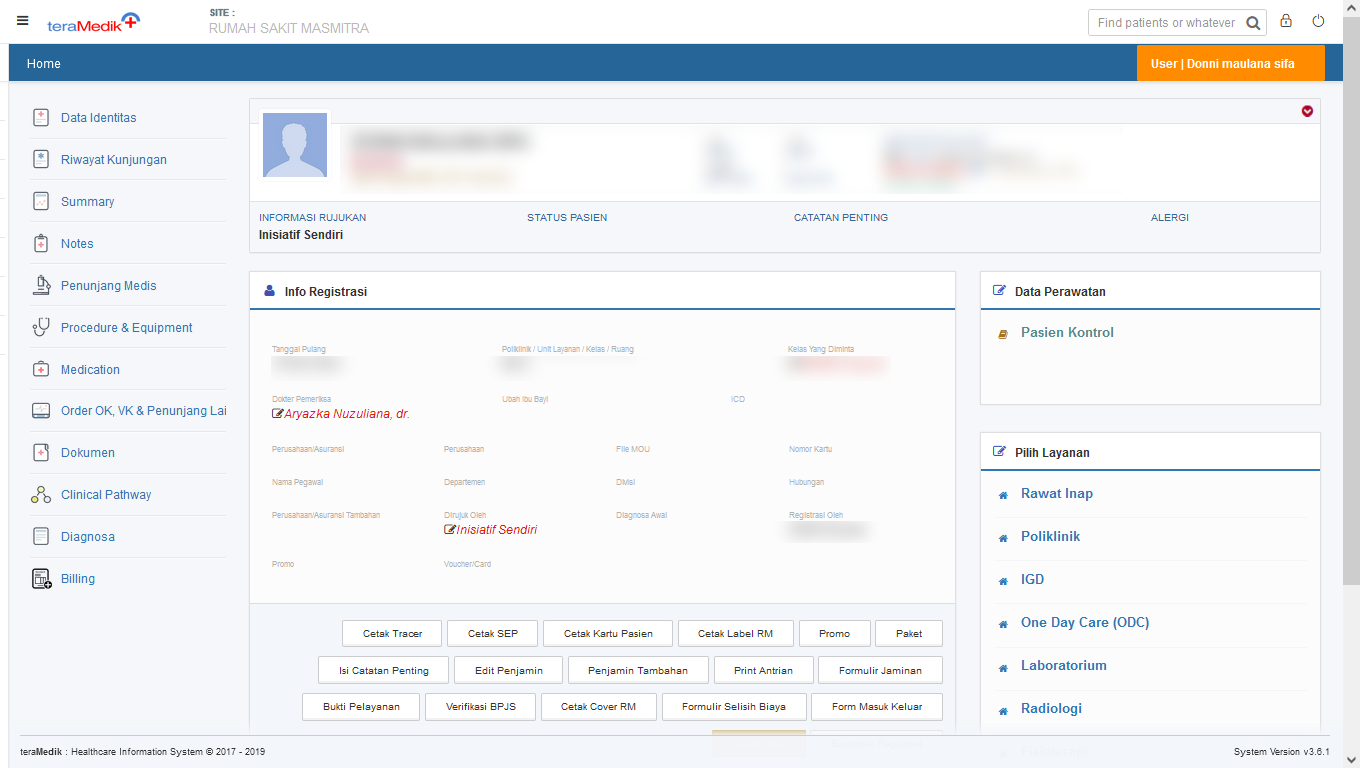Click the power logout icon
The height and width of the screenshot is (768, 1360).
pos(1318,21)
